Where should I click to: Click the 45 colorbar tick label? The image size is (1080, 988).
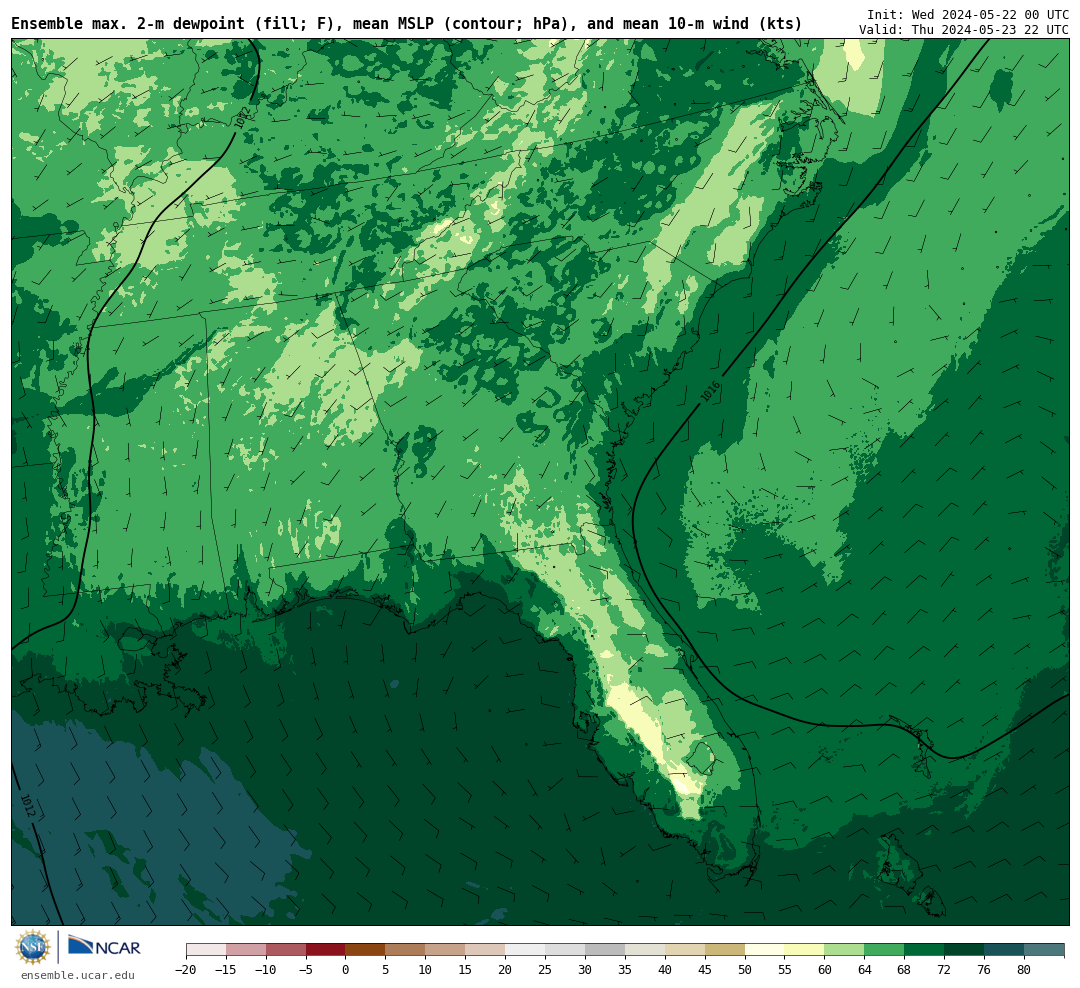tap(705, 970)
